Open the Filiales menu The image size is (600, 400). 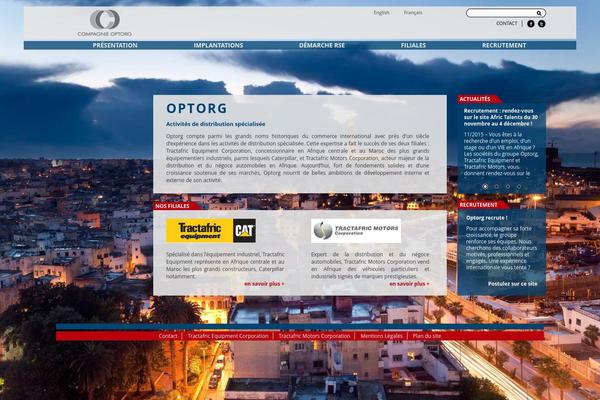click(413, 45)
